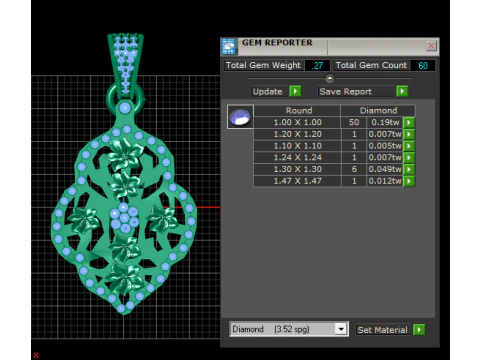
Task: Select the 1.00 X 1.00 size cell
Action: [297, 122]
